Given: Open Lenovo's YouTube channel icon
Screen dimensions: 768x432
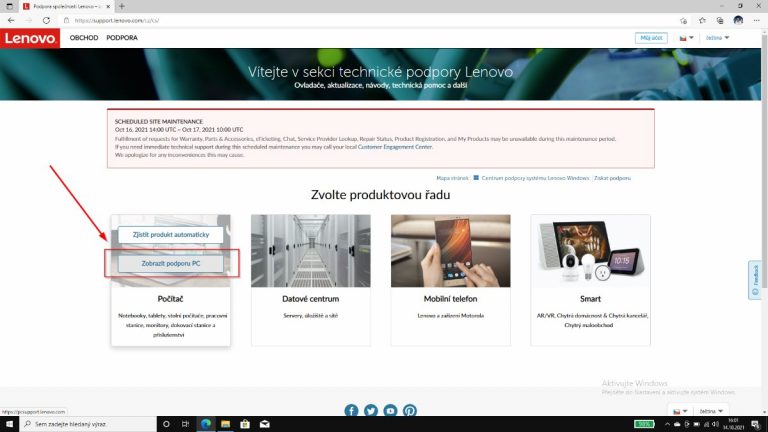Looking at the screenshot, I should point(390,410).
